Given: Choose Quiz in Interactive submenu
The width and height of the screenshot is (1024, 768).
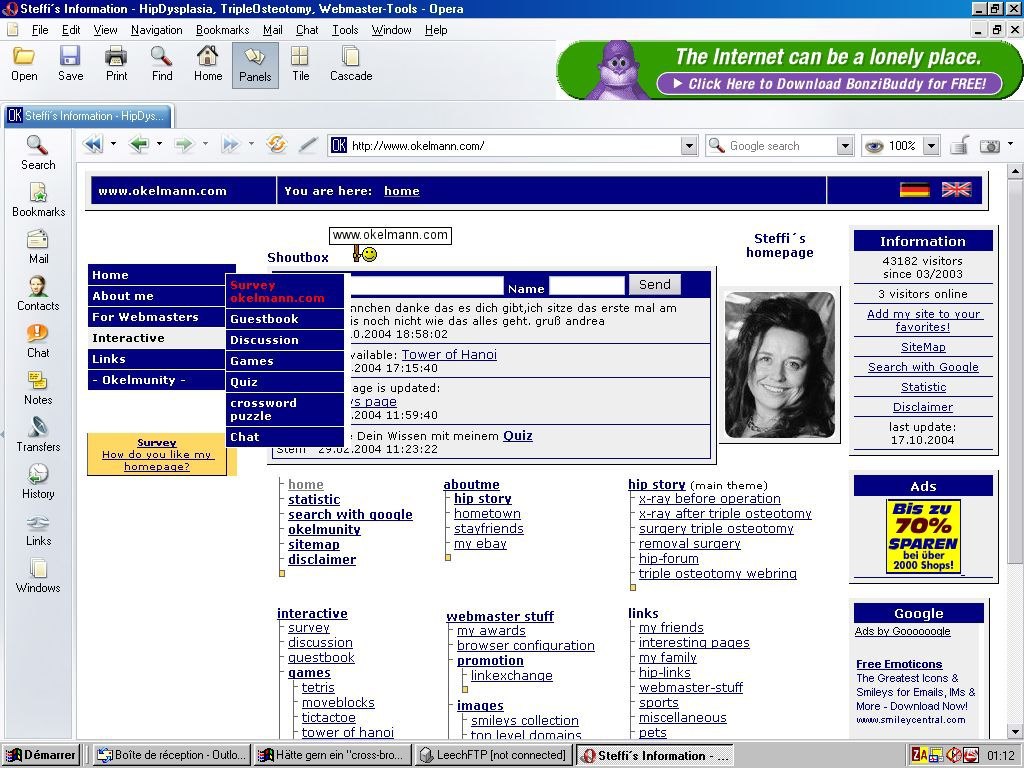Looking at the screenshot, I should (285, 382).
